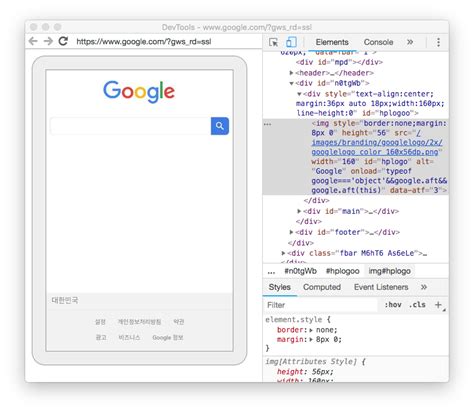This screenshot has height=412, width=474.
Task: Click the styles Filter field
Action: [321, 305]
